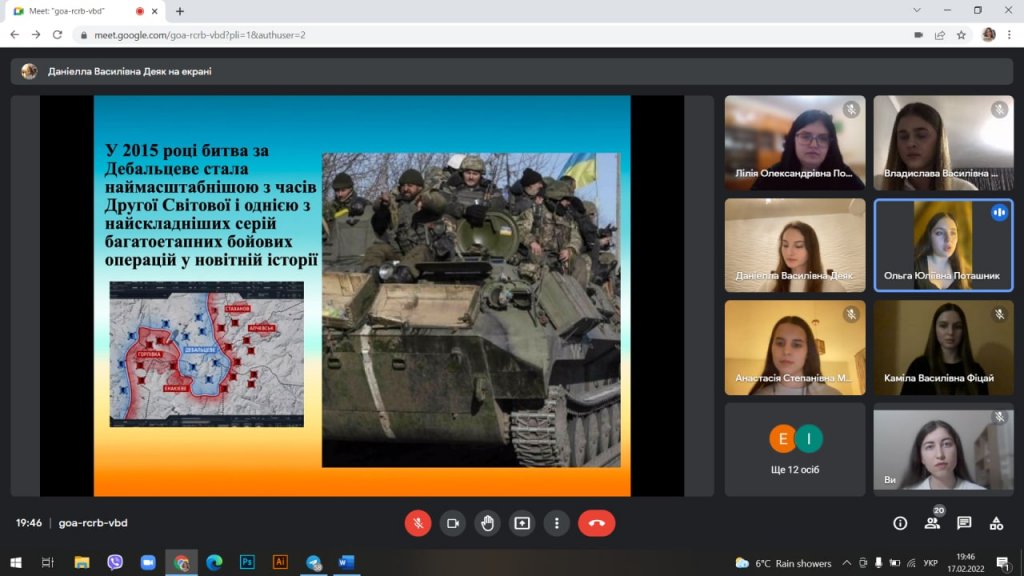Click the Ольга Юліївна Поташник video tile
Image resolution: width=1024 pixels, height=576 pixels.
942,245
